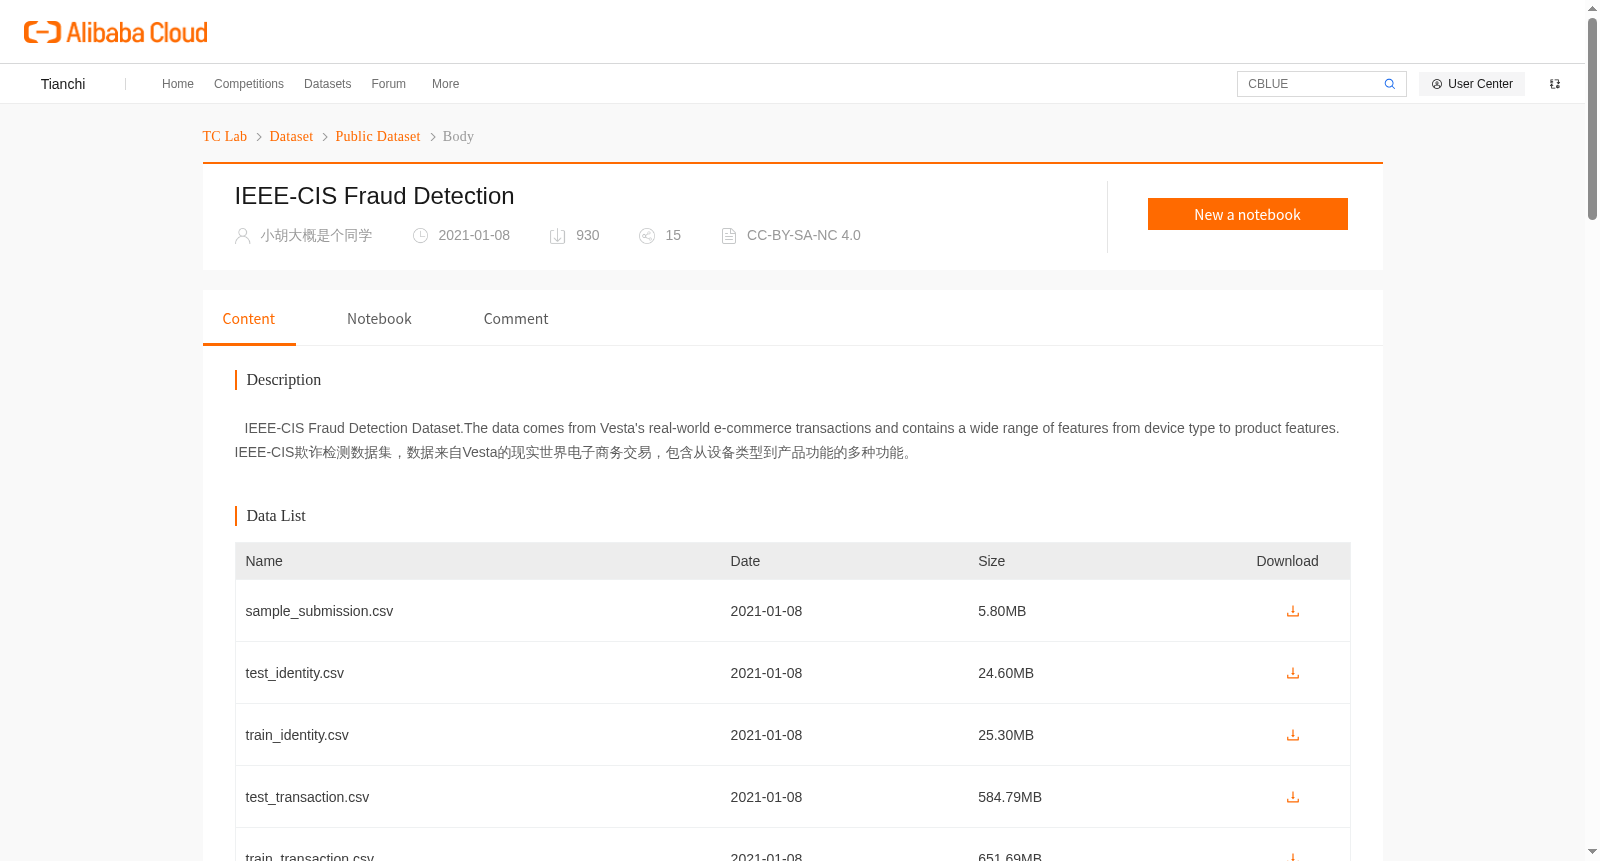Click the 25.30MB size value
This screenshot has height=861, width=1600.
[1006, 735]
